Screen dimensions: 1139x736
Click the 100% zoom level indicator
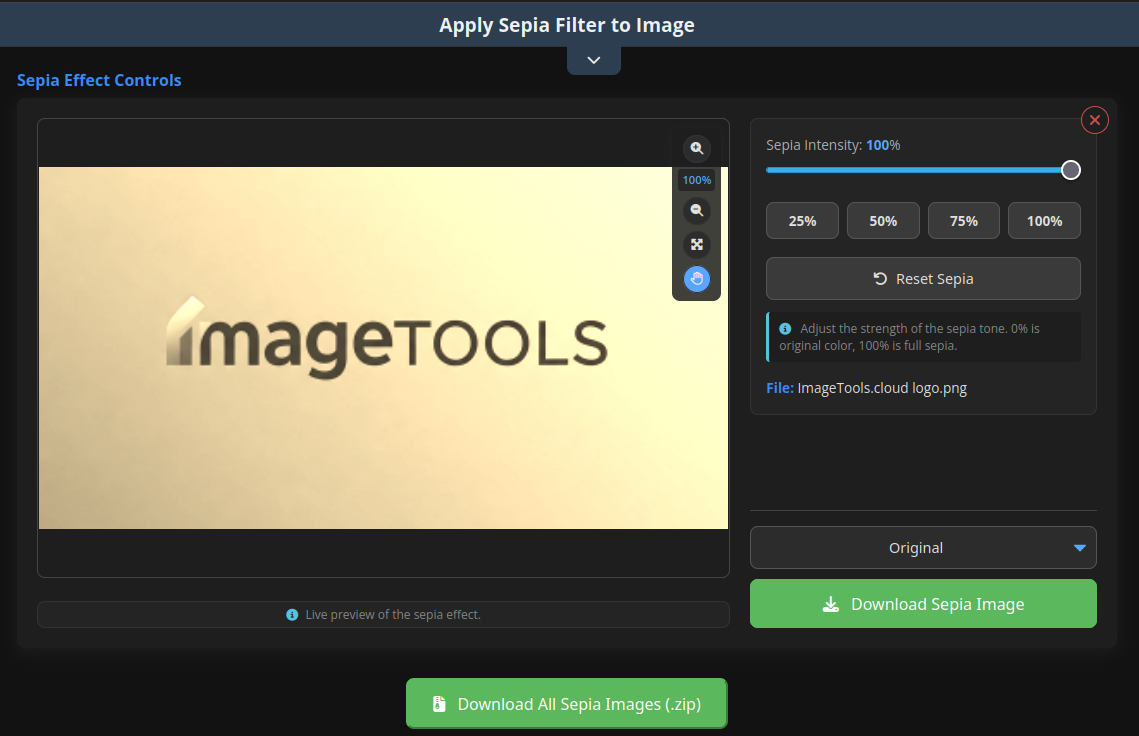[697, 180]
